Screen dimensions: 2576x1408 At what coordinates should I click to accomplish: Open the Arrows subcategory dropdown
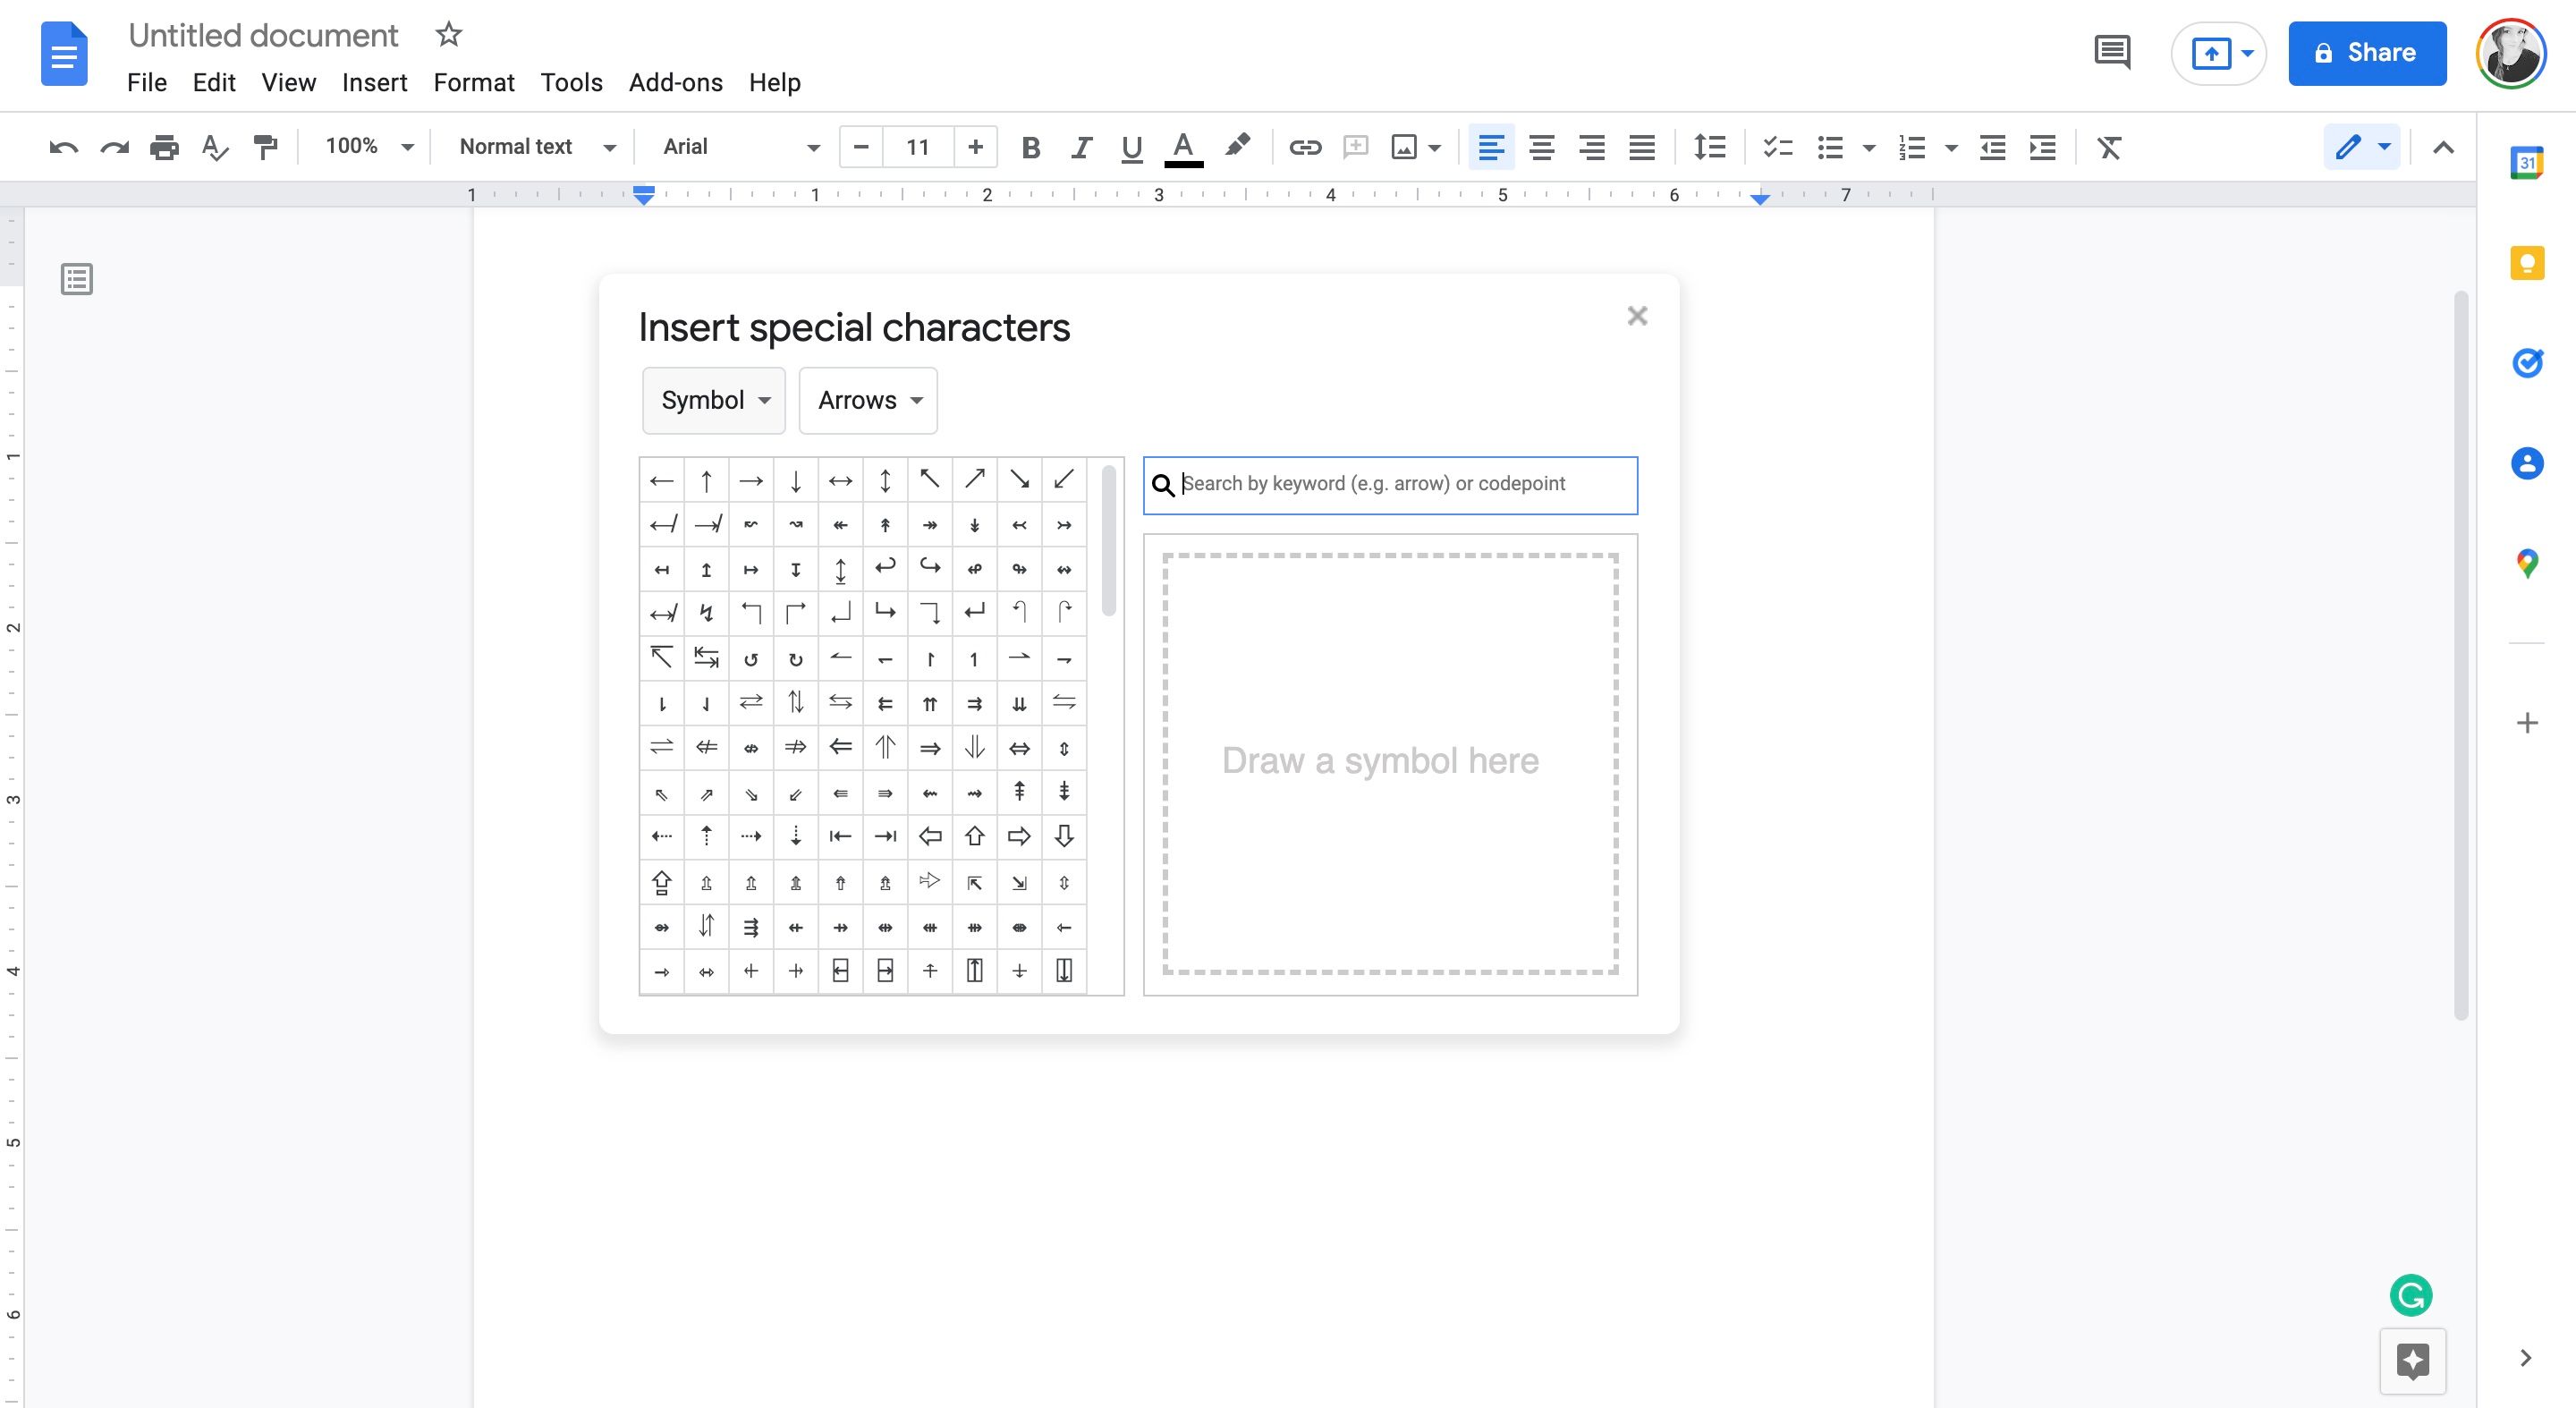tap(868, 400)
